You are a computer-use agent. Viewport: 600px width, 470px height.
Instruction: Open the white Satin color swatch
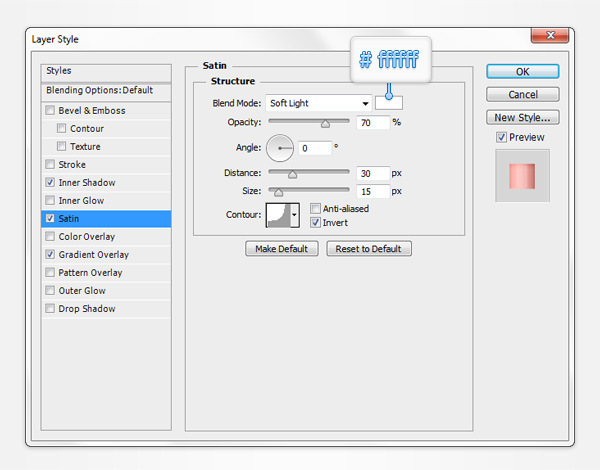pyautogui.click(x=389, y=103)
